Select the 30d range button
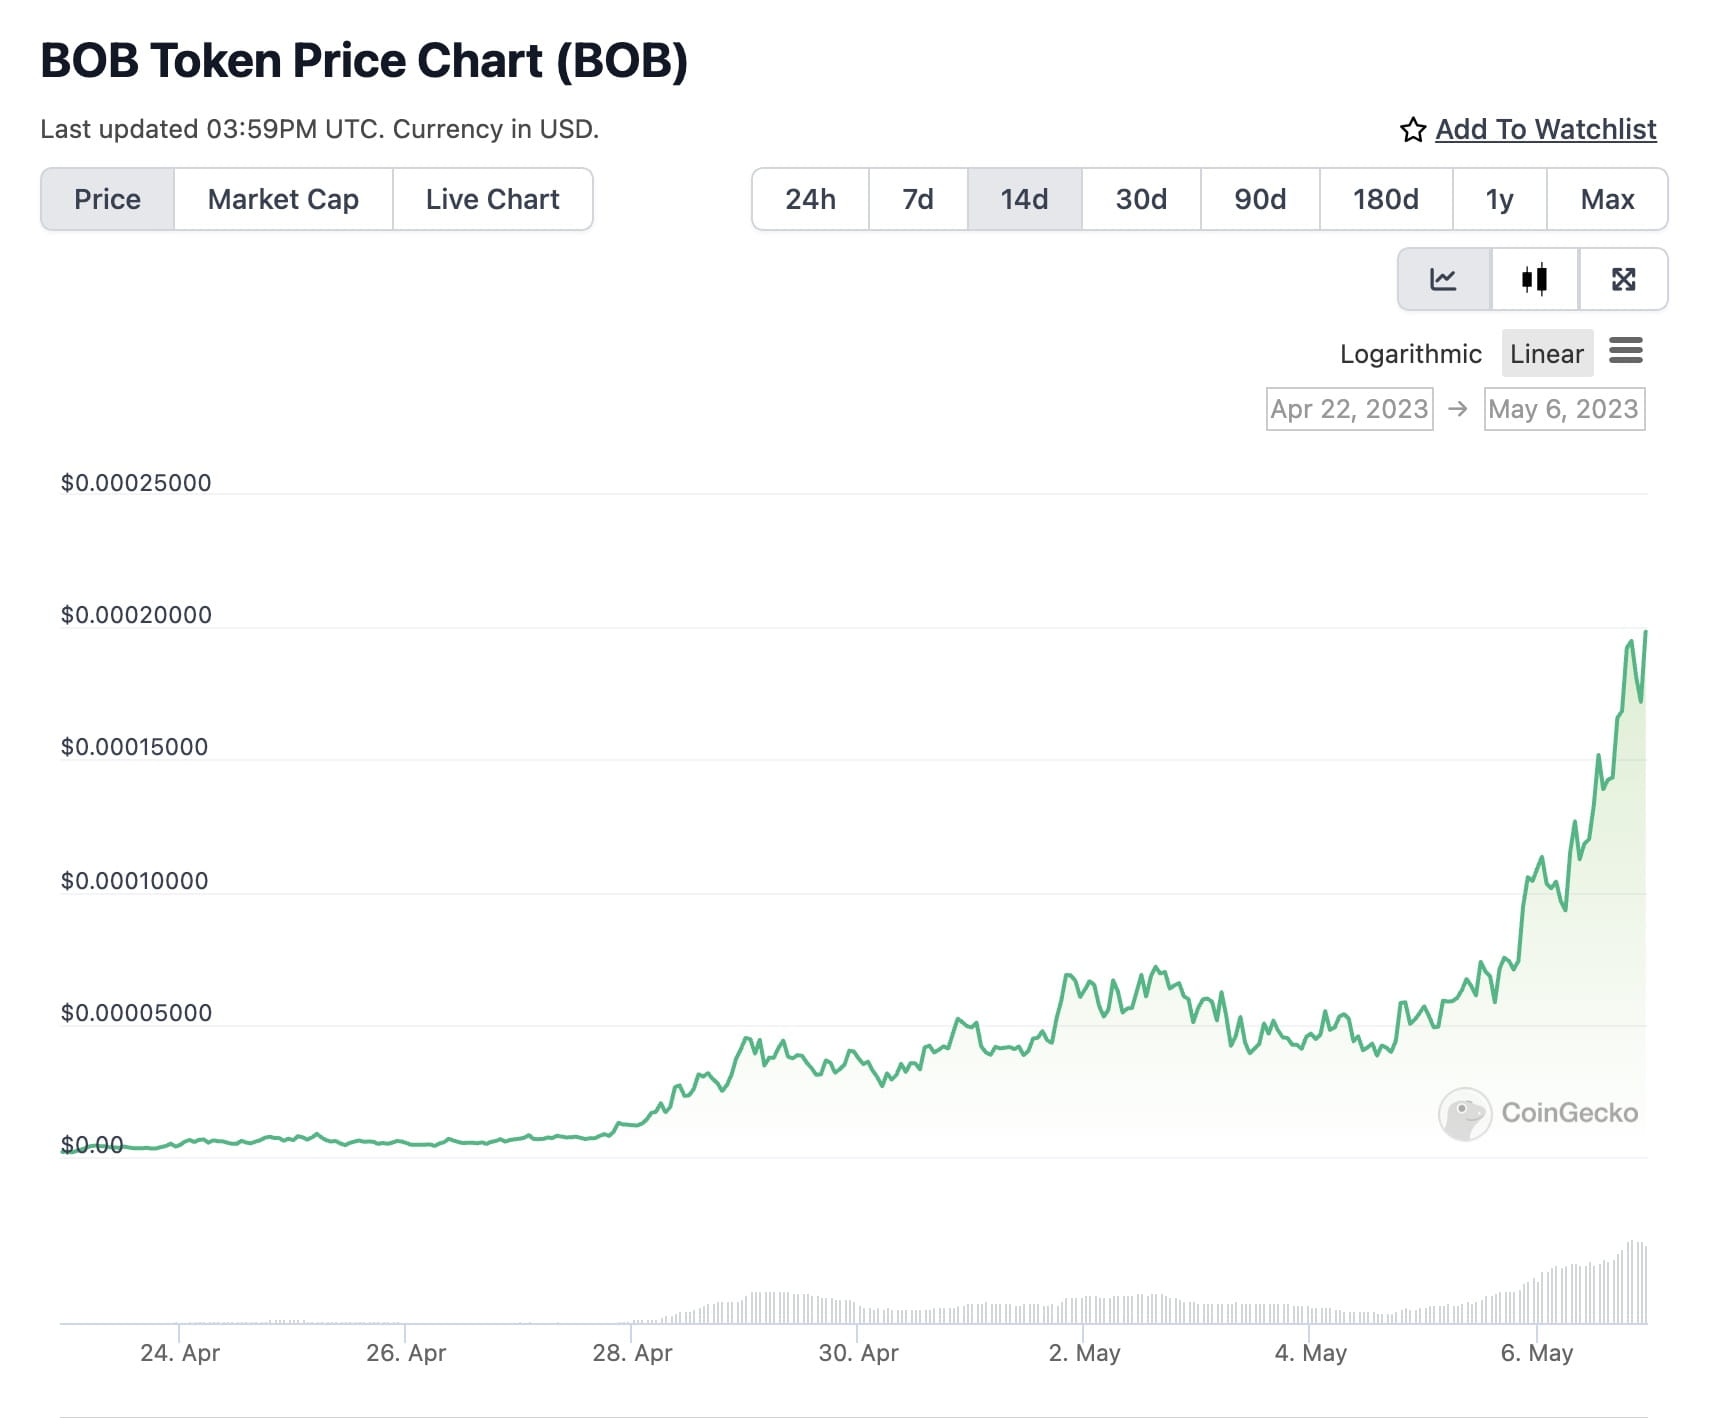This screenshot has height=1418, width=1714. pyautogui.click(x=1139, y=199)
